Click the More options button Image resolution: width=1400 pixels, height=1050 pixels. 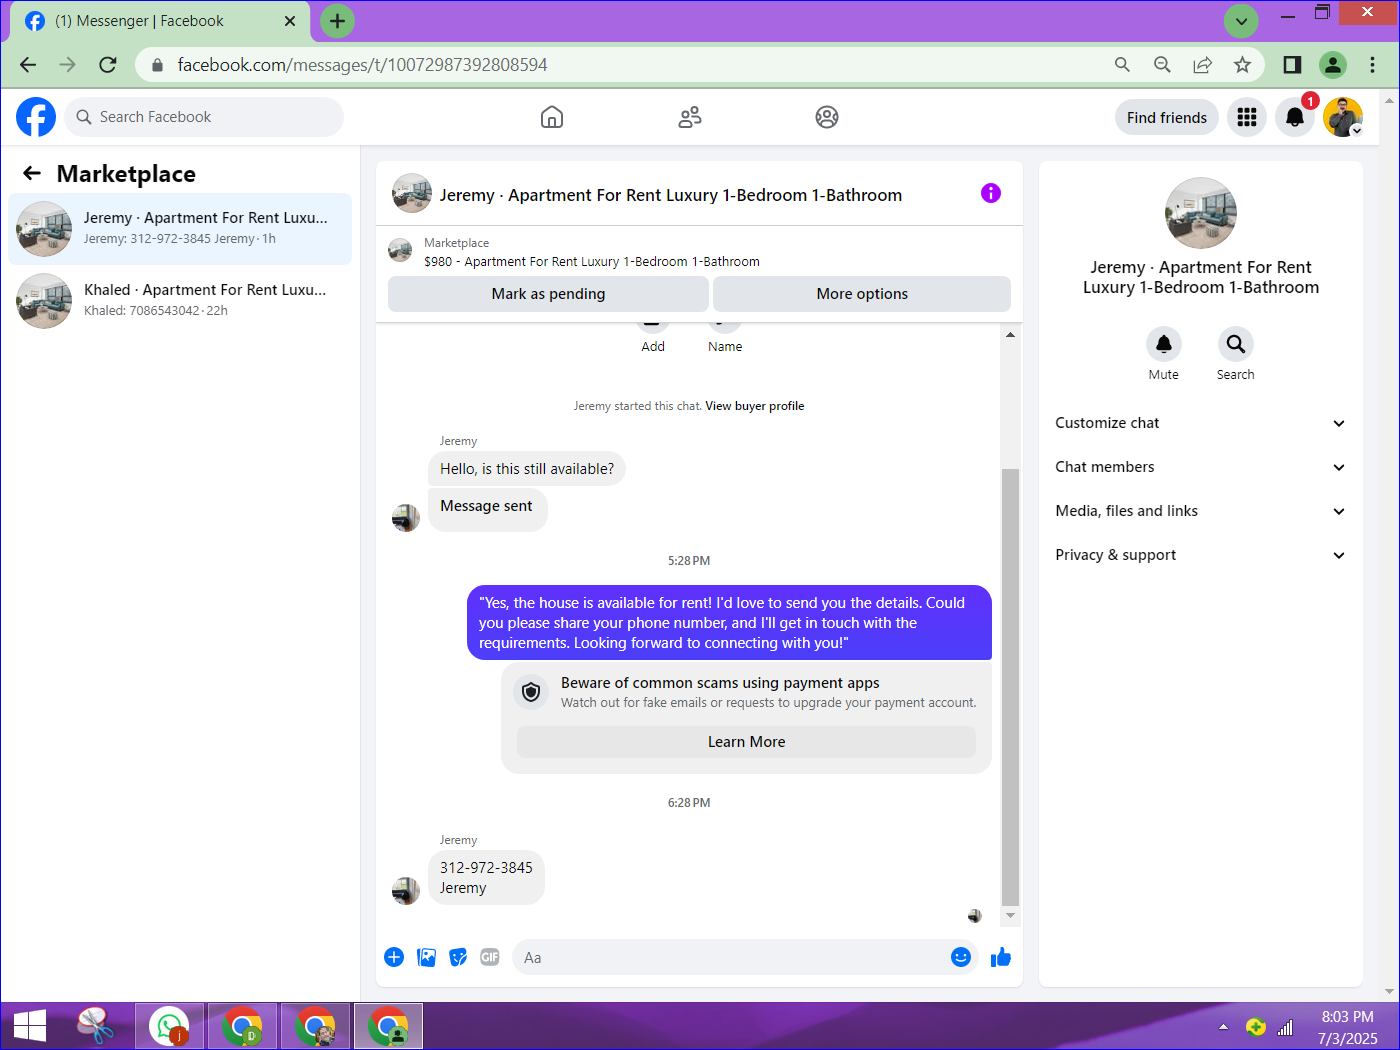(862, 294)
